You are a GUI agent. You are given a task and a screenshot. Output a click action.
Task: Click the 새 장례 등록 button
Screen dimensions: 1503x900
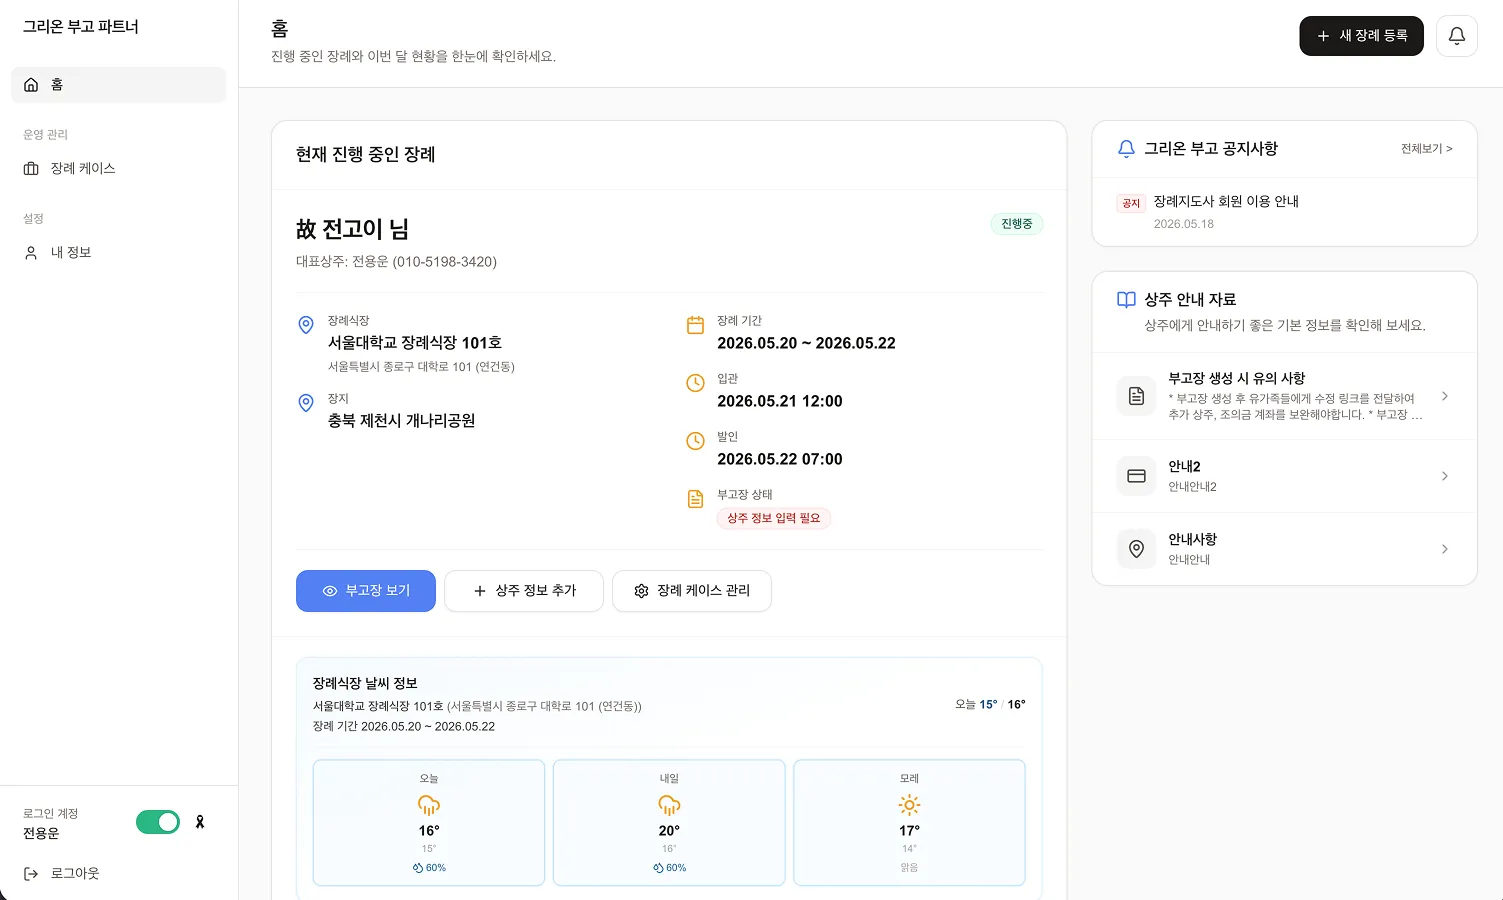pyautogui.click(x=1361, y=36)
